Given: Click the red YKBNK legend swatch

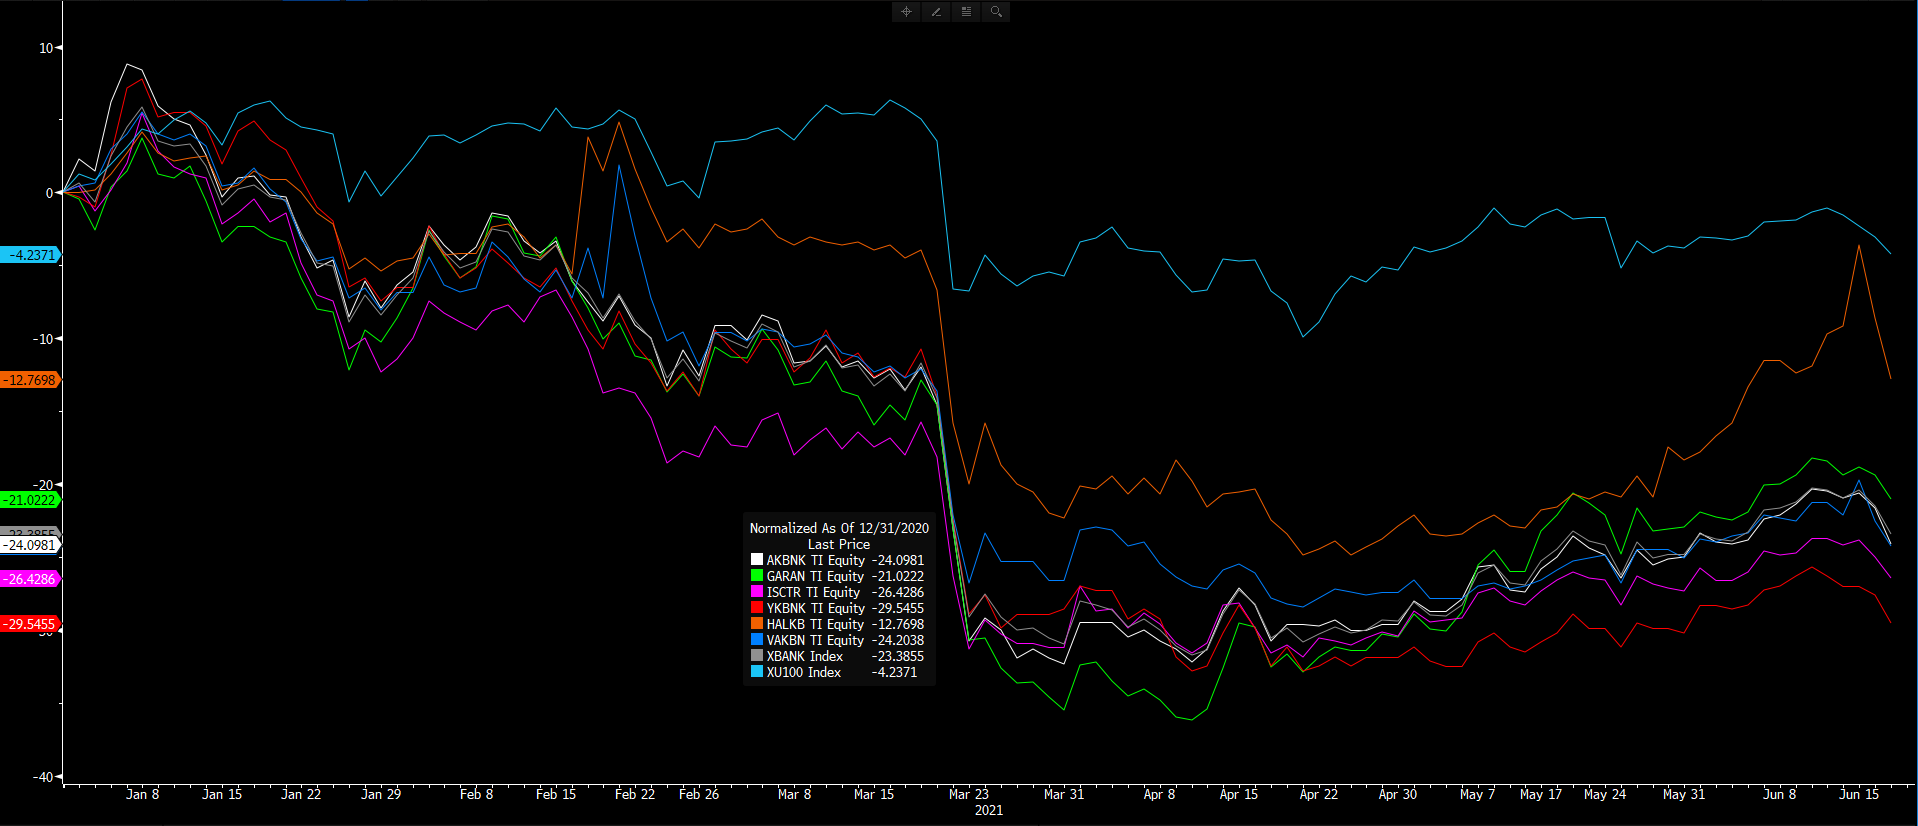Looking at the screenshot, I should [x=757, y=608].
